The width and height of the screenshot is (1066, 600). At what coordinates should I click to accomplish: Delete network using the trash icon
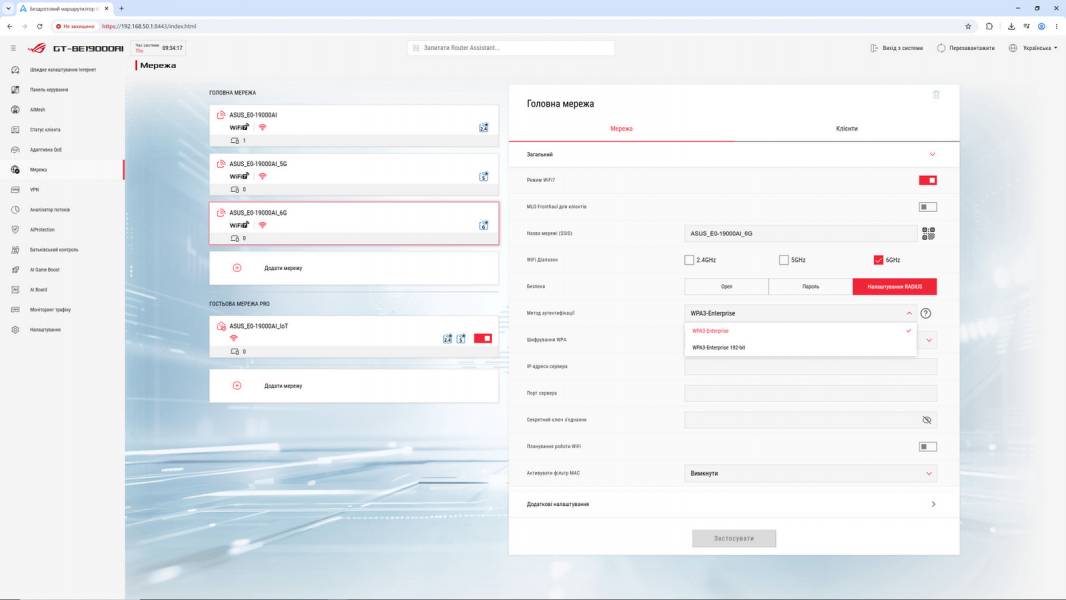936,94
